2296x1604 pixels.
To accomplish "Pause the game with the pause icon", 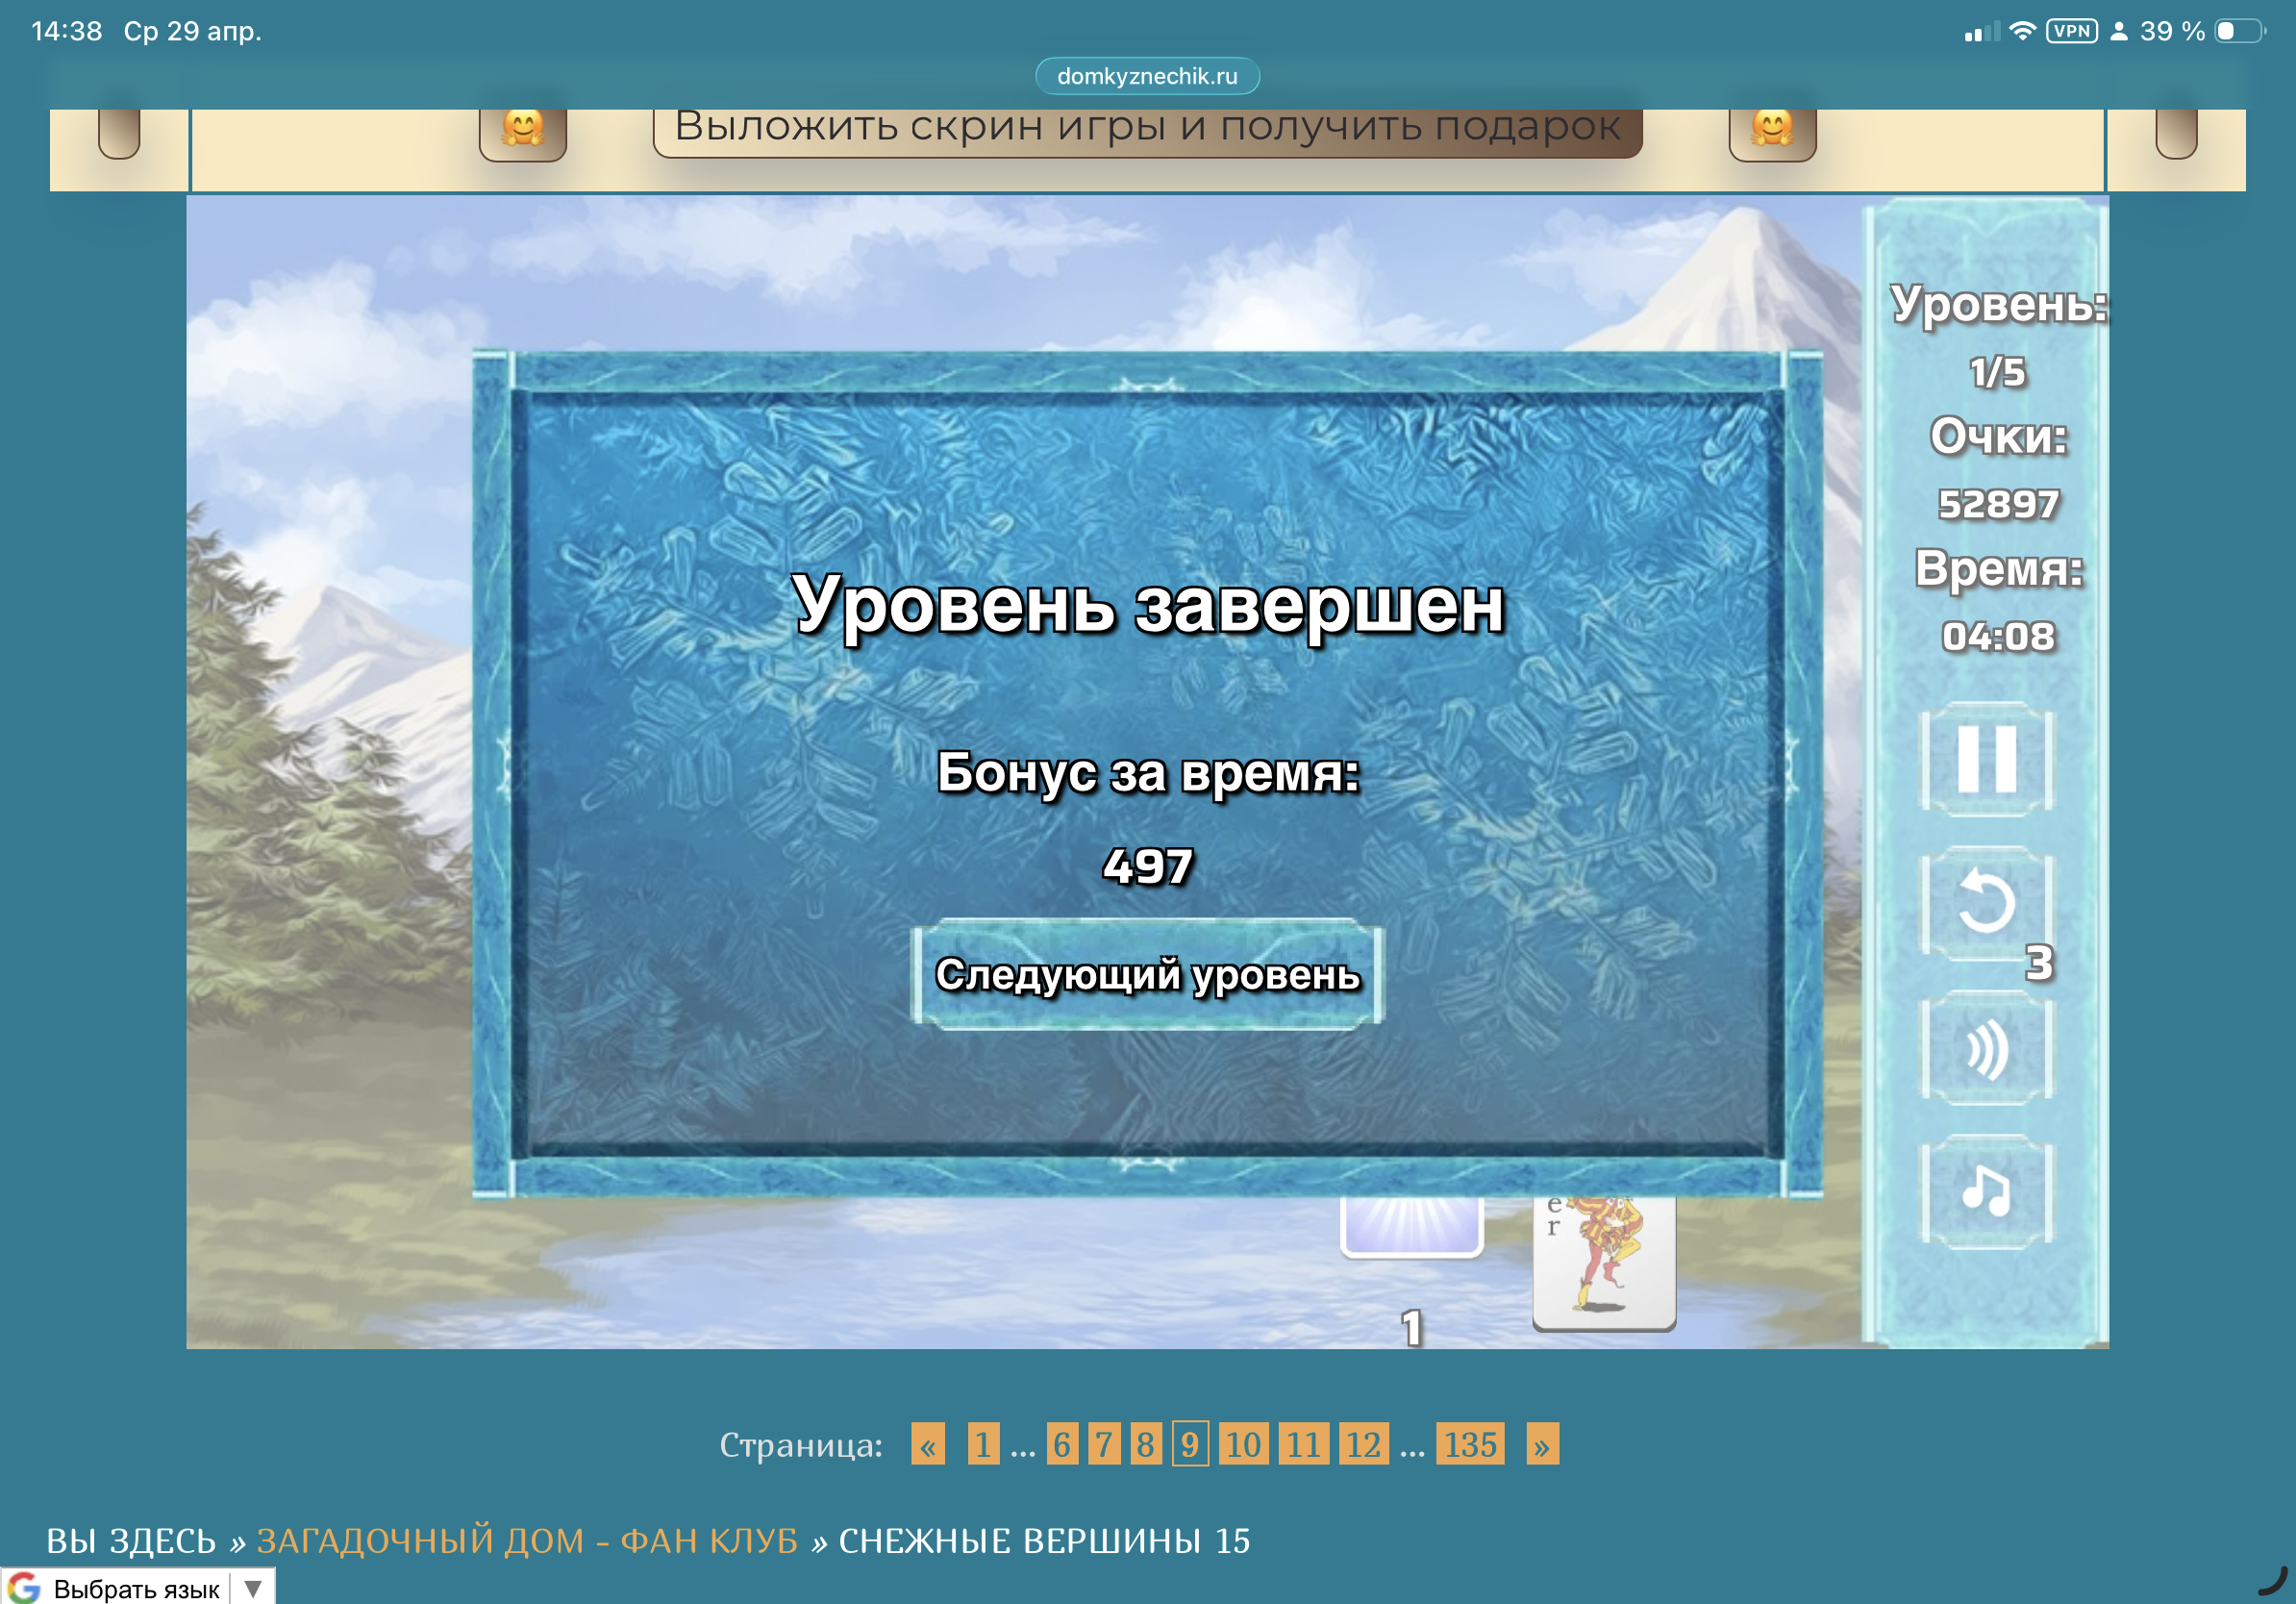I will coord(1986,760).
